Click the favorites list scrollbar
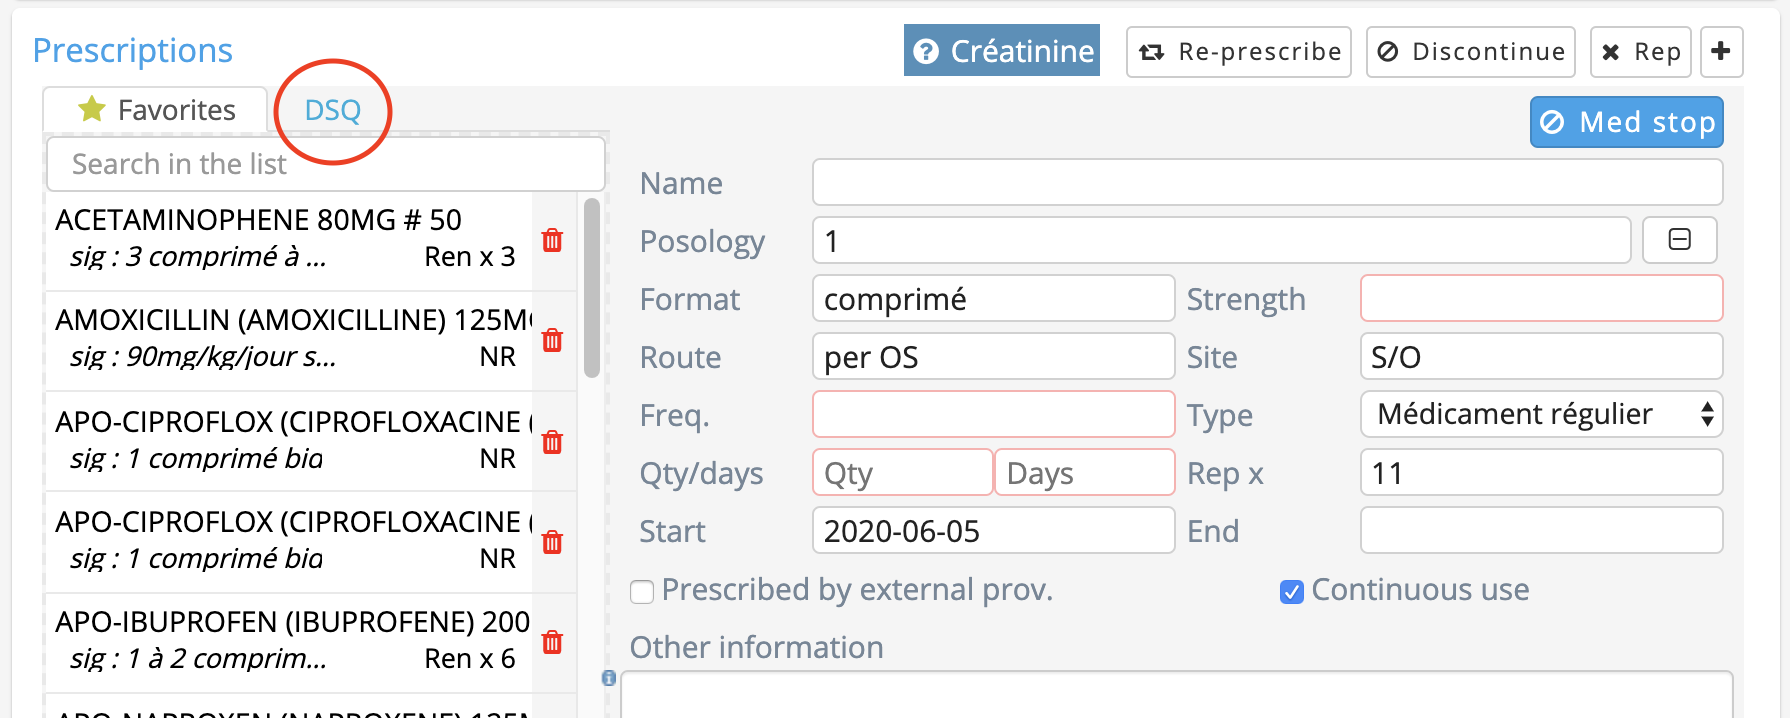Image resolution: width=1790 pixels, height=718 pixels. [x=591, y=288]
